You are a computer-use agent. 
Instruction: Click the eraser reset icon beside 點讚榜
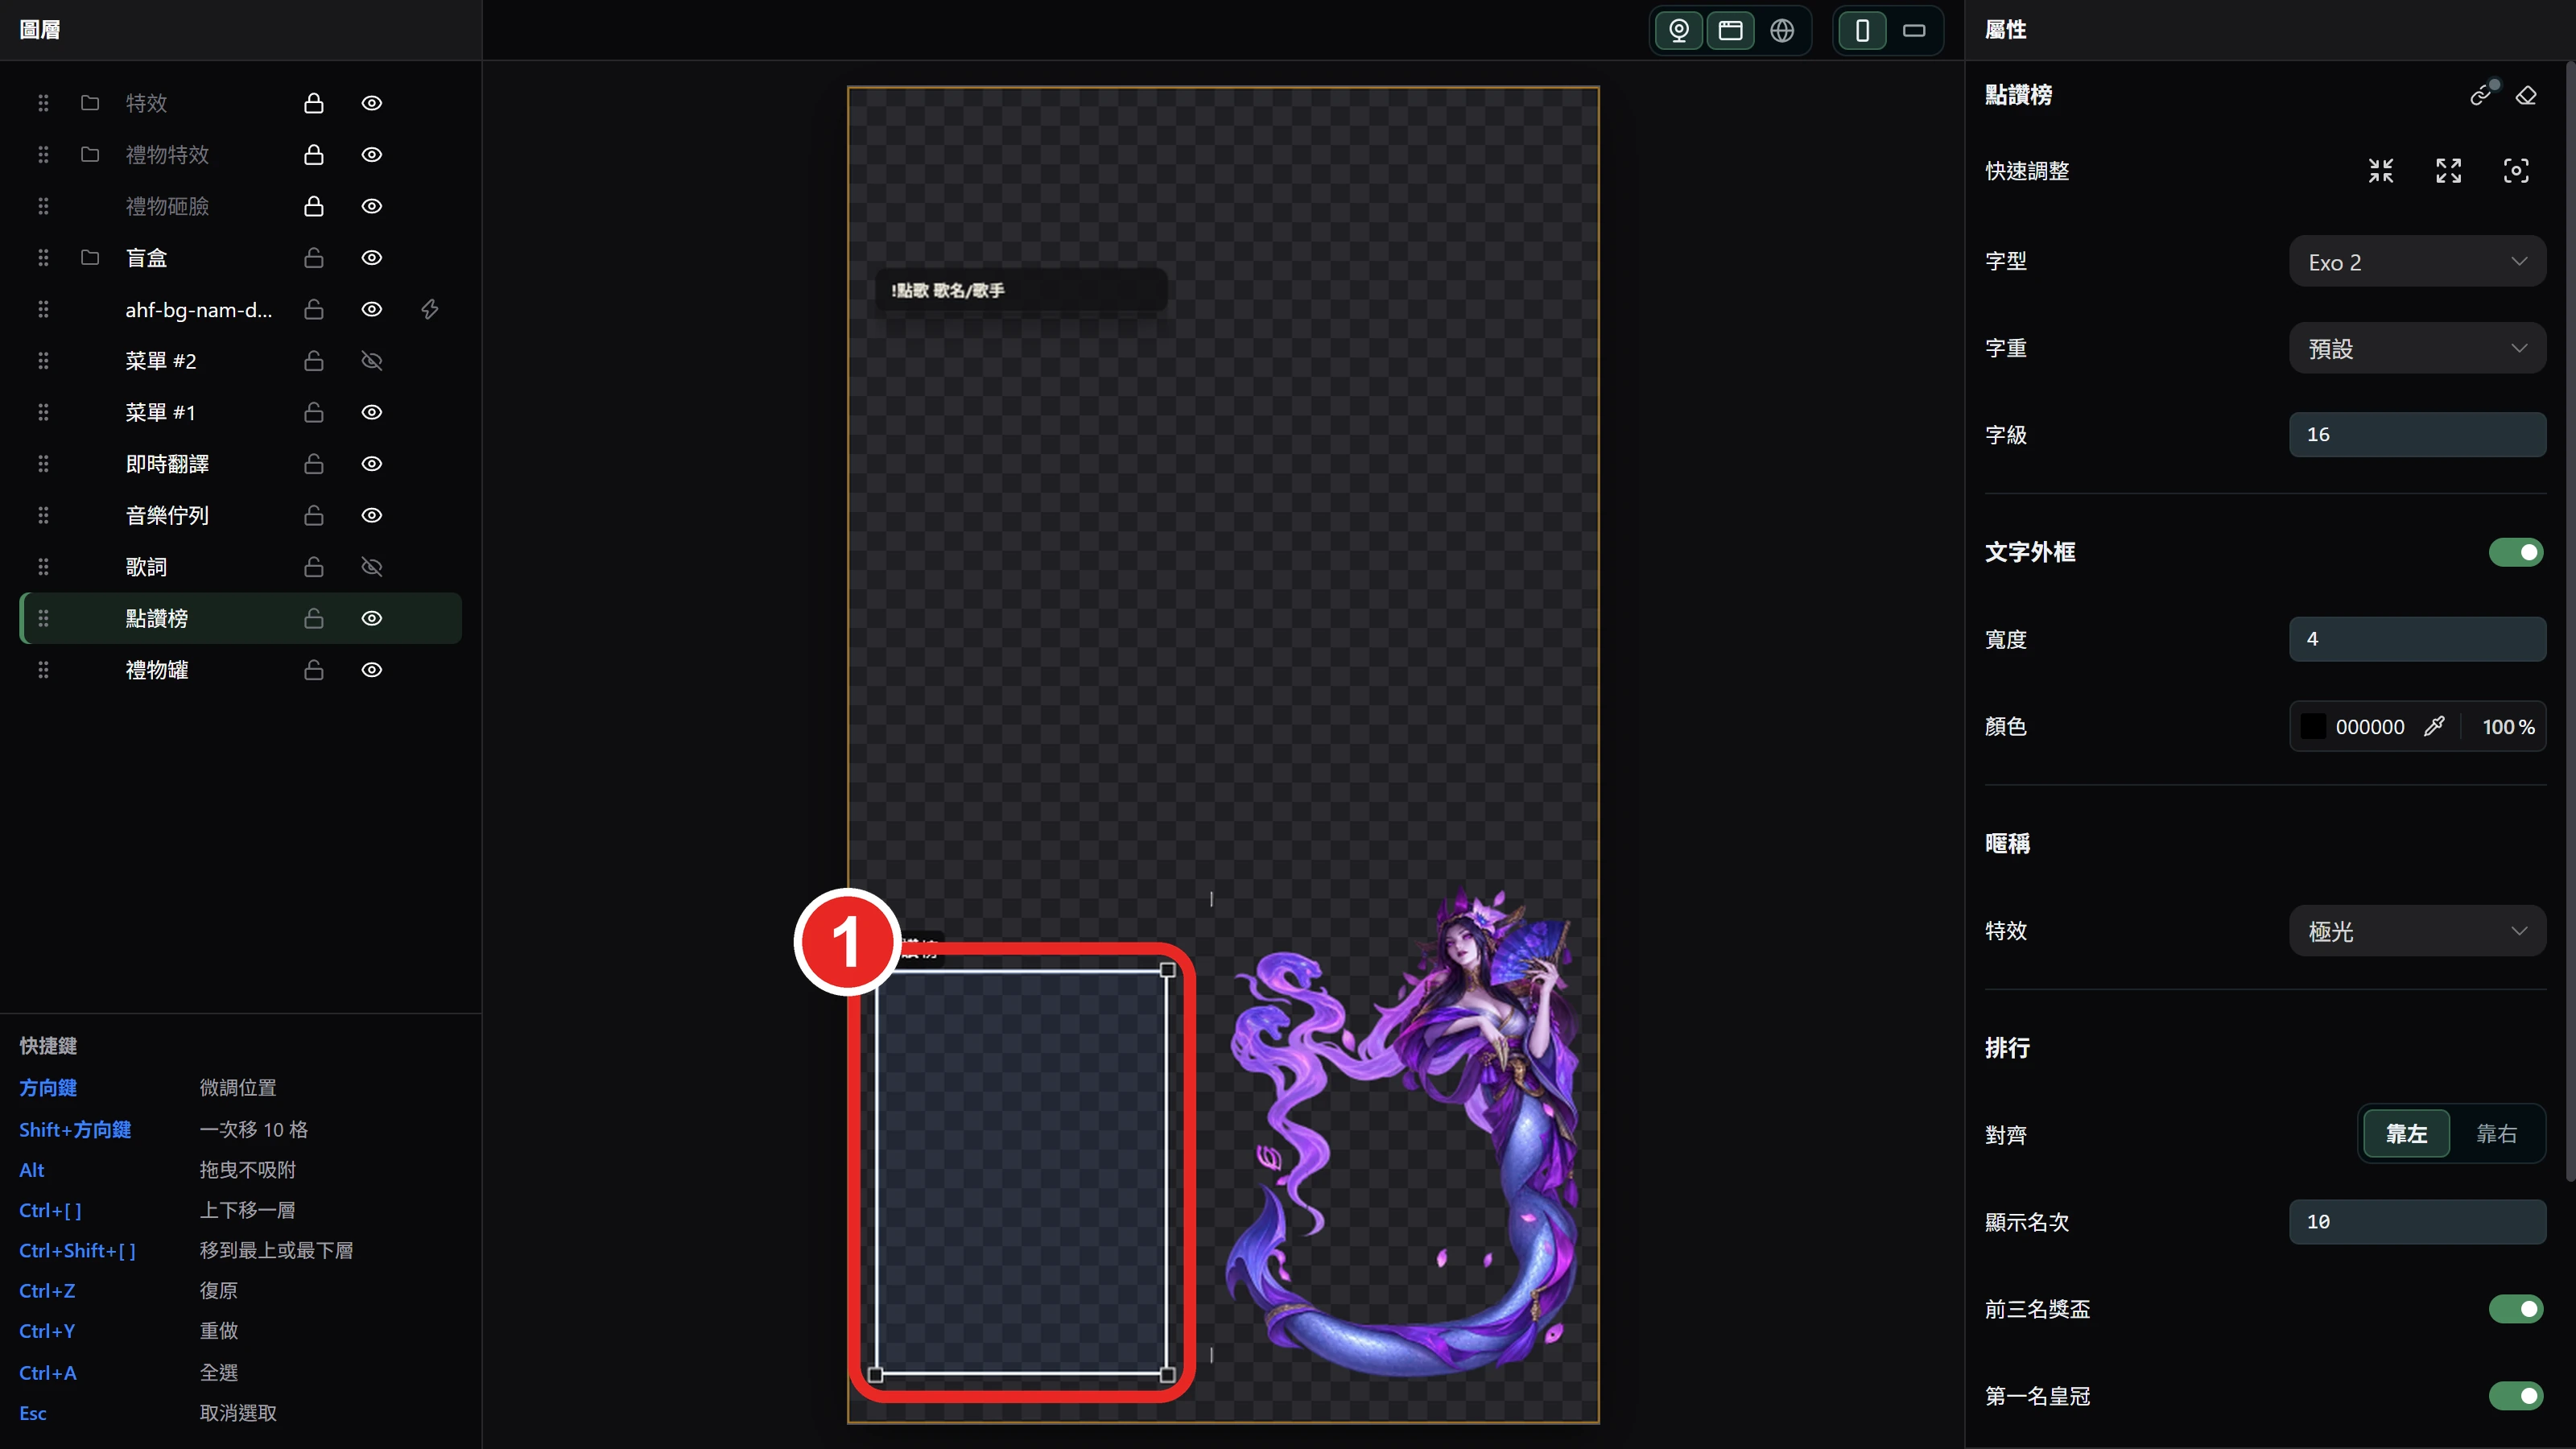coord(2527,95)
